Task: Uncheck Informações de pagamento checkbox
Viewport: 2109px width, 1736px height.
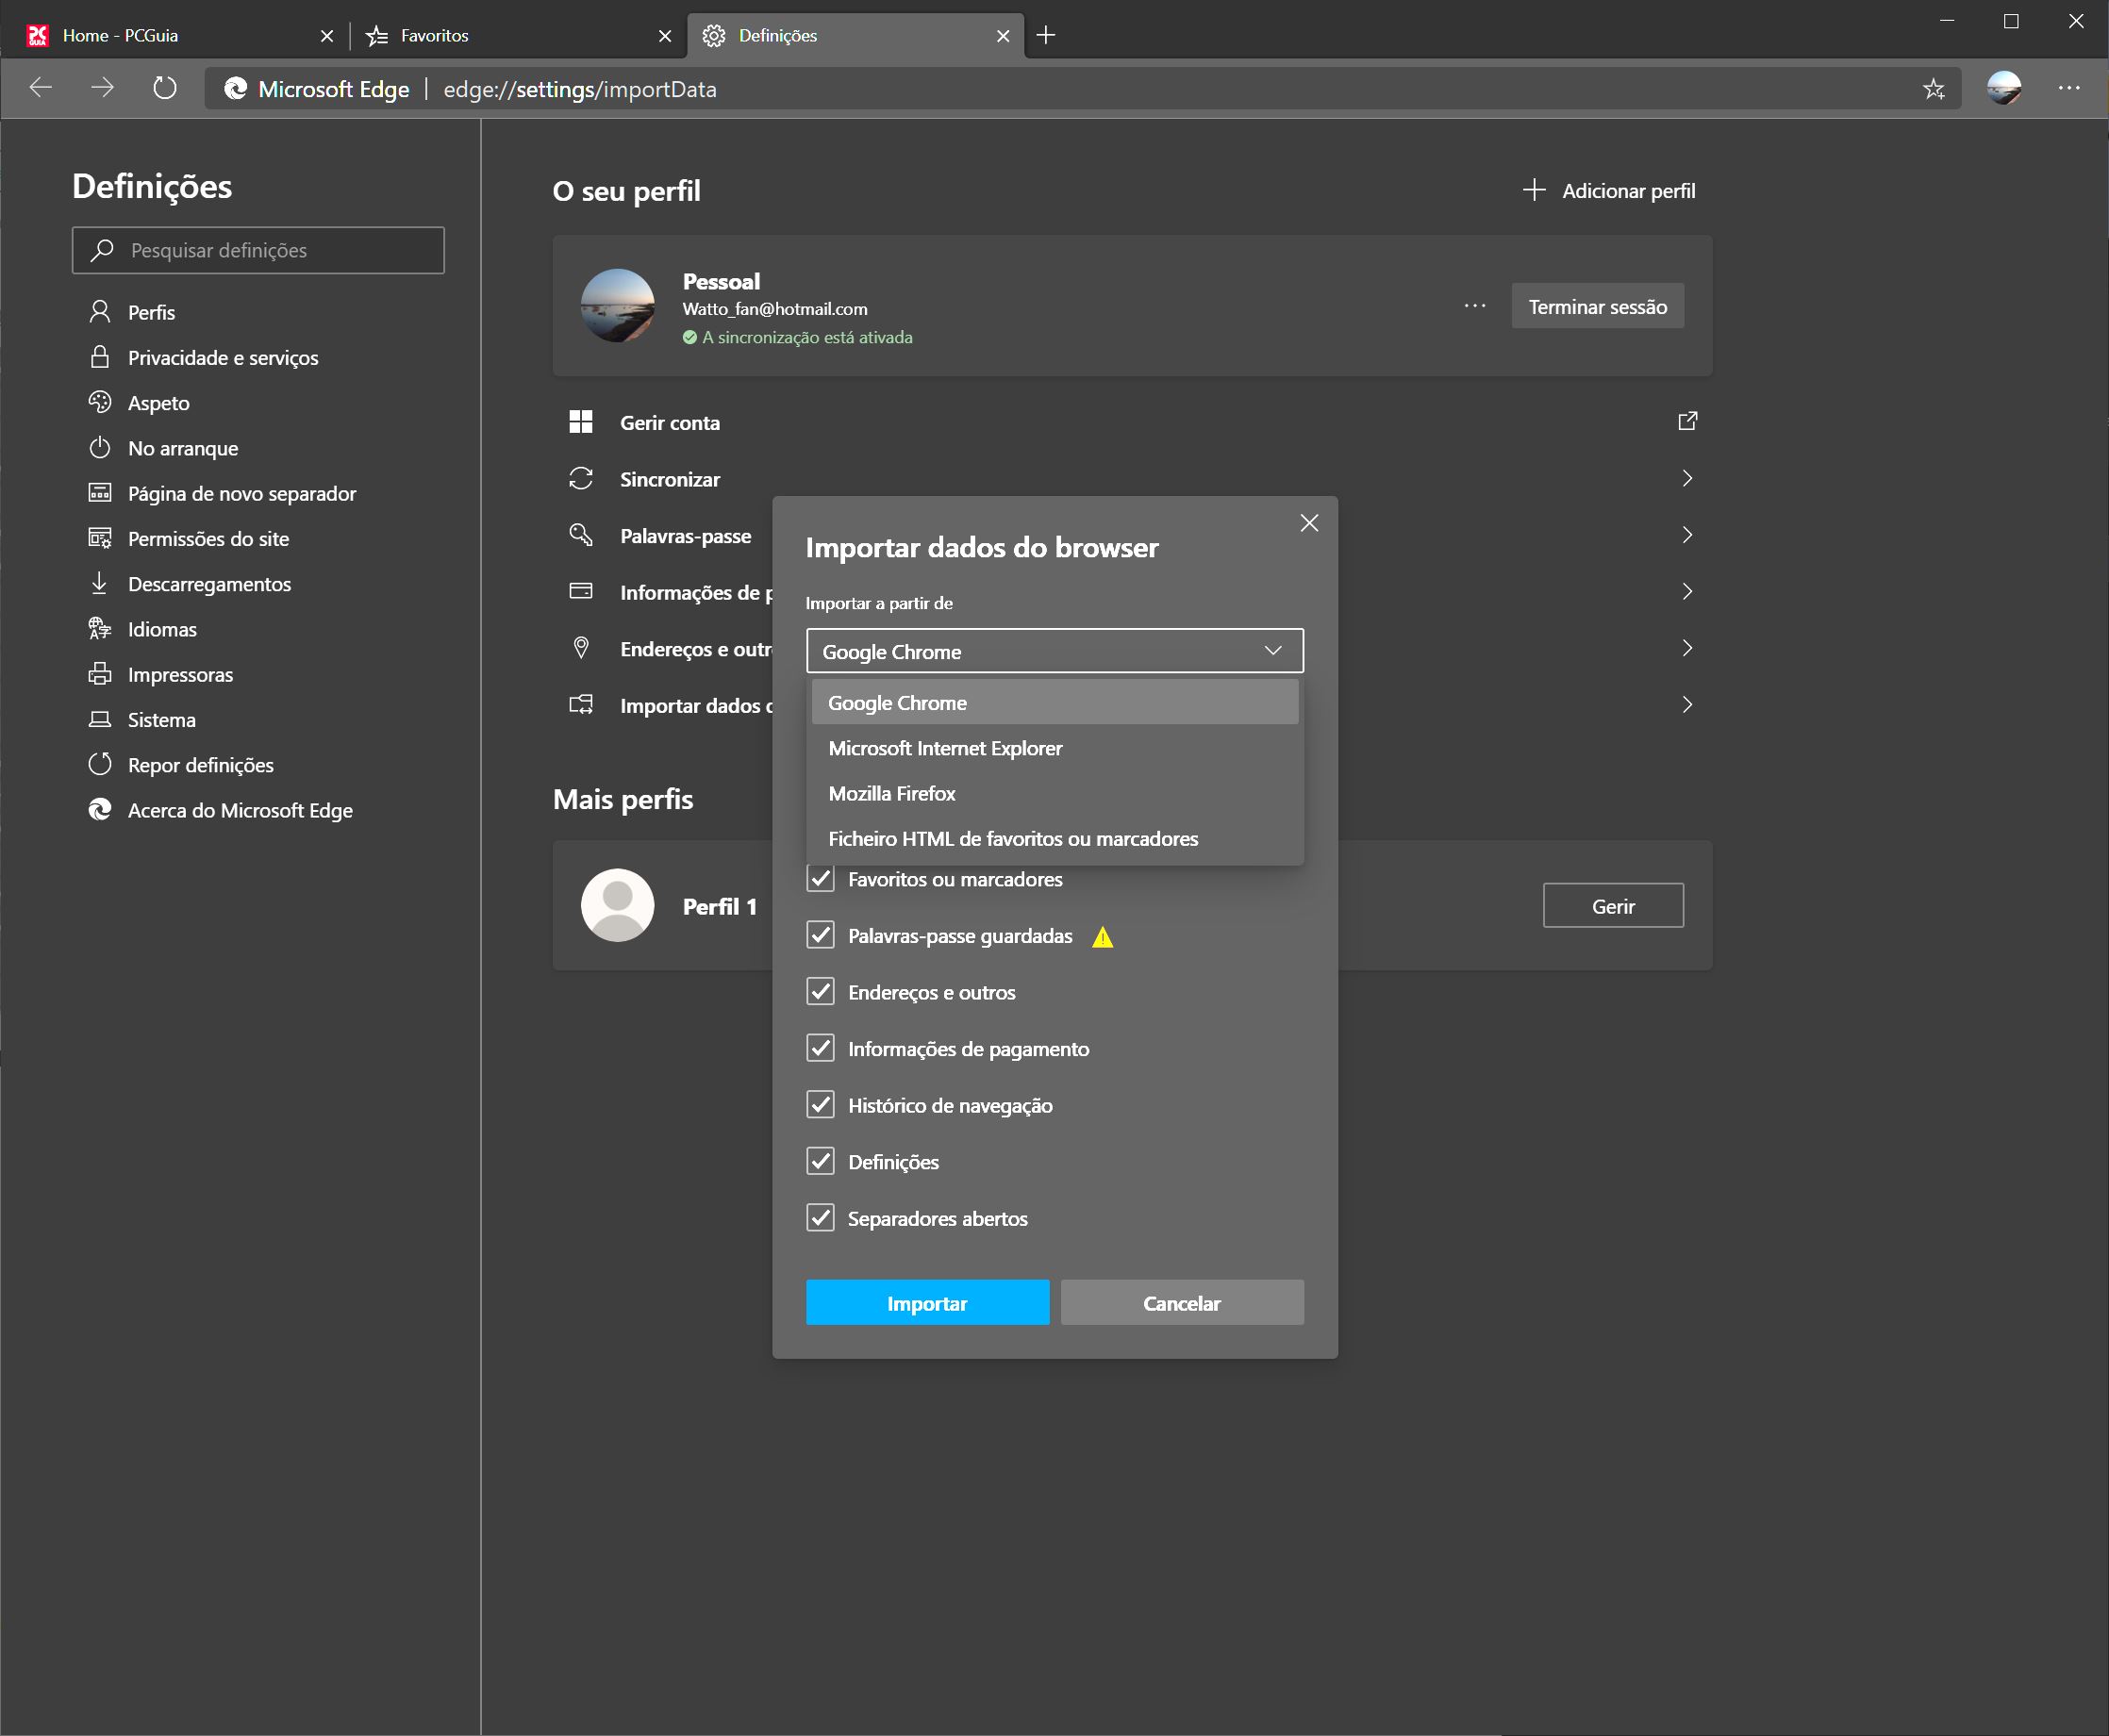Action: click(820, 1048)
